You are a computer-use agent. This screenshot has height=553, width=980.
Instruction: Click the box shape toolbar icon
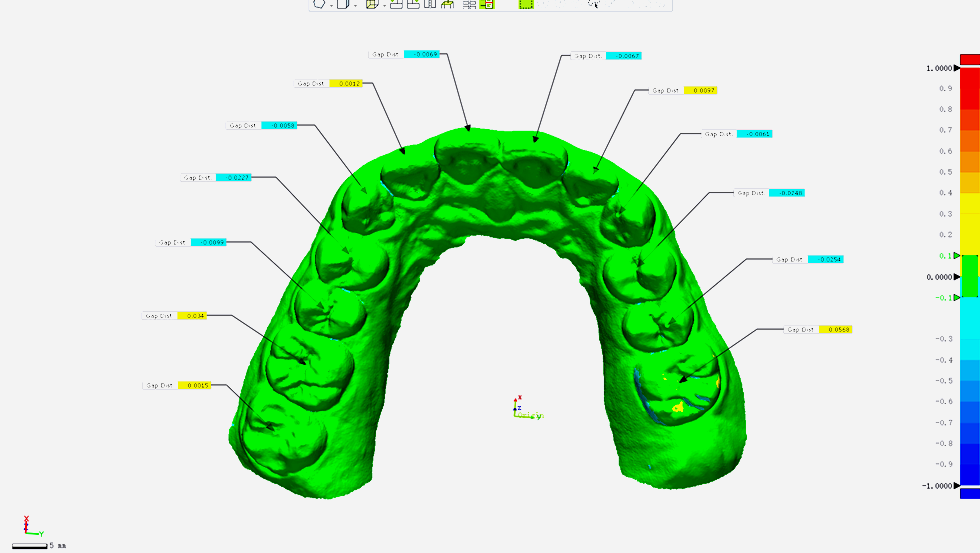(342, 4)
